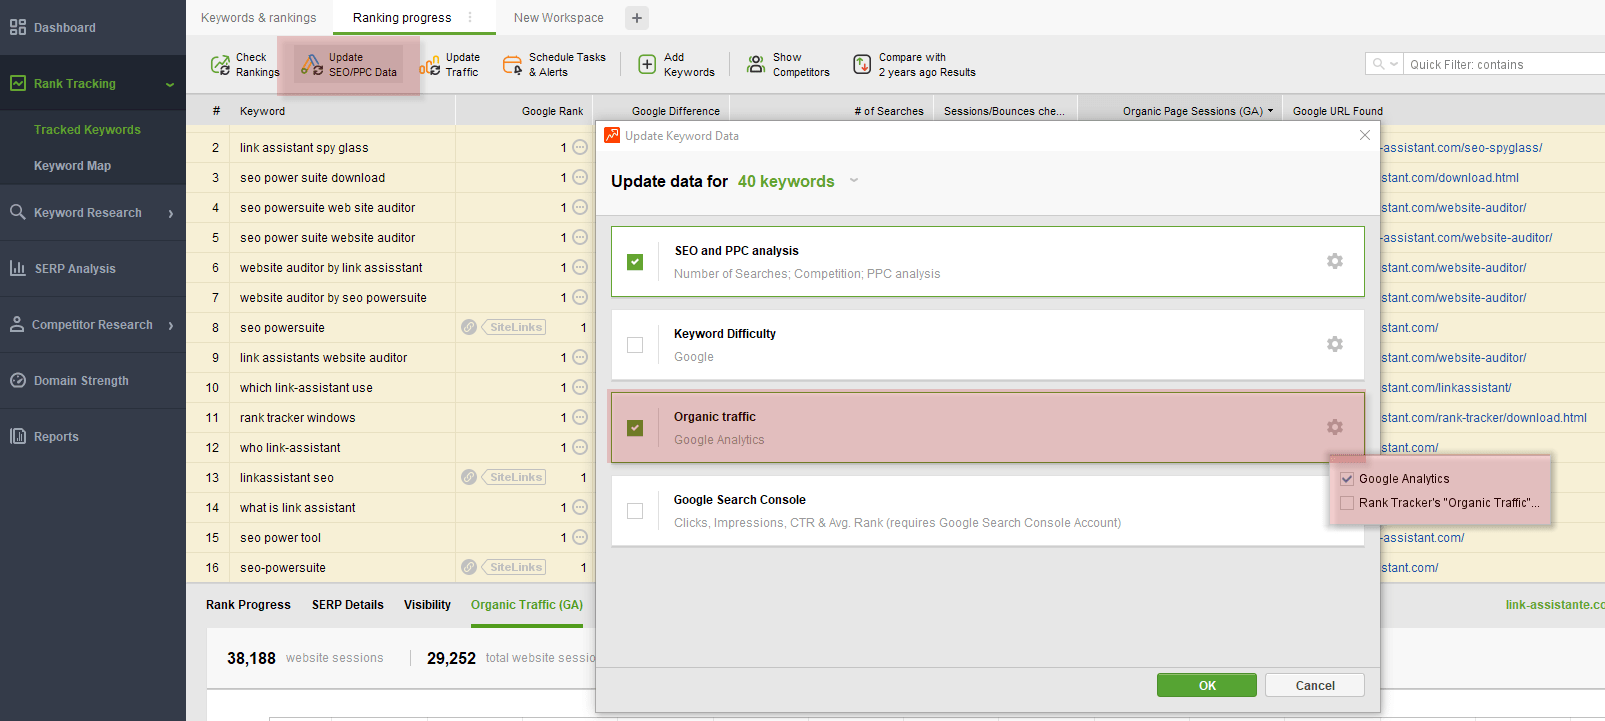Sort by Google URL Found column header

tap(1337, 111)
